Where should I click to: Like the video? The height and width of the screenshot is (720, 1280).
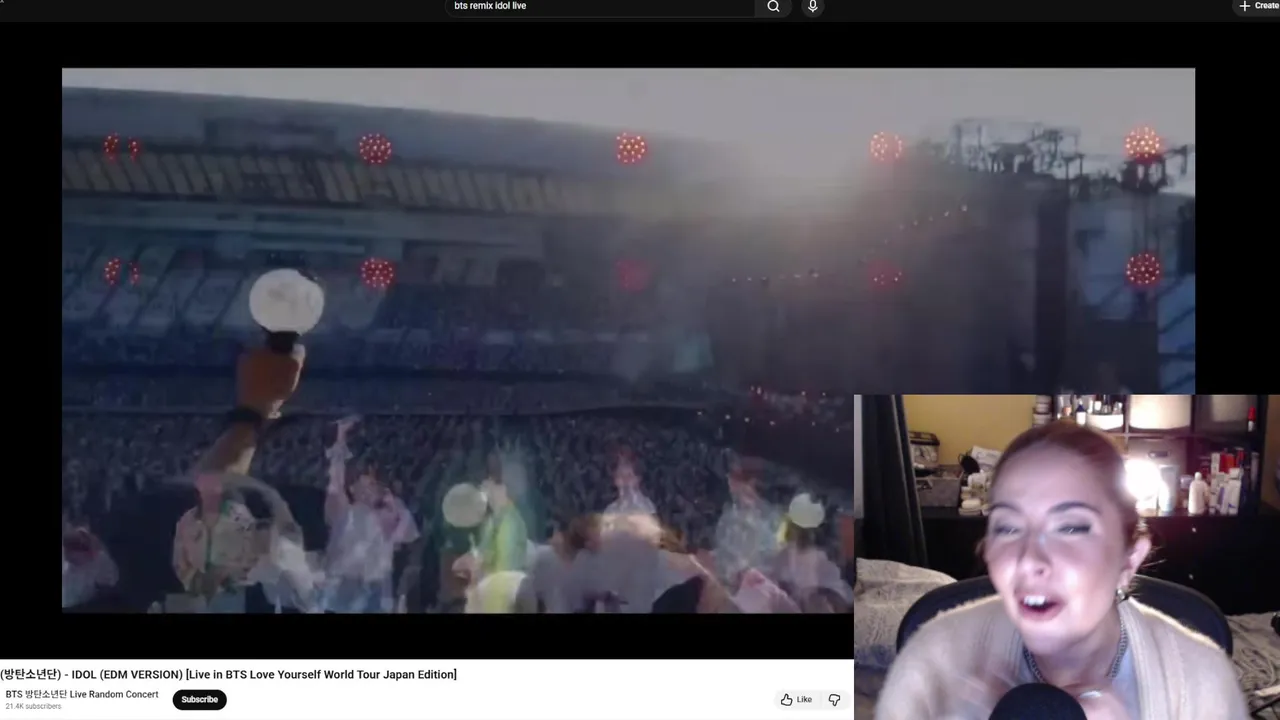click(x=797, y=700)
